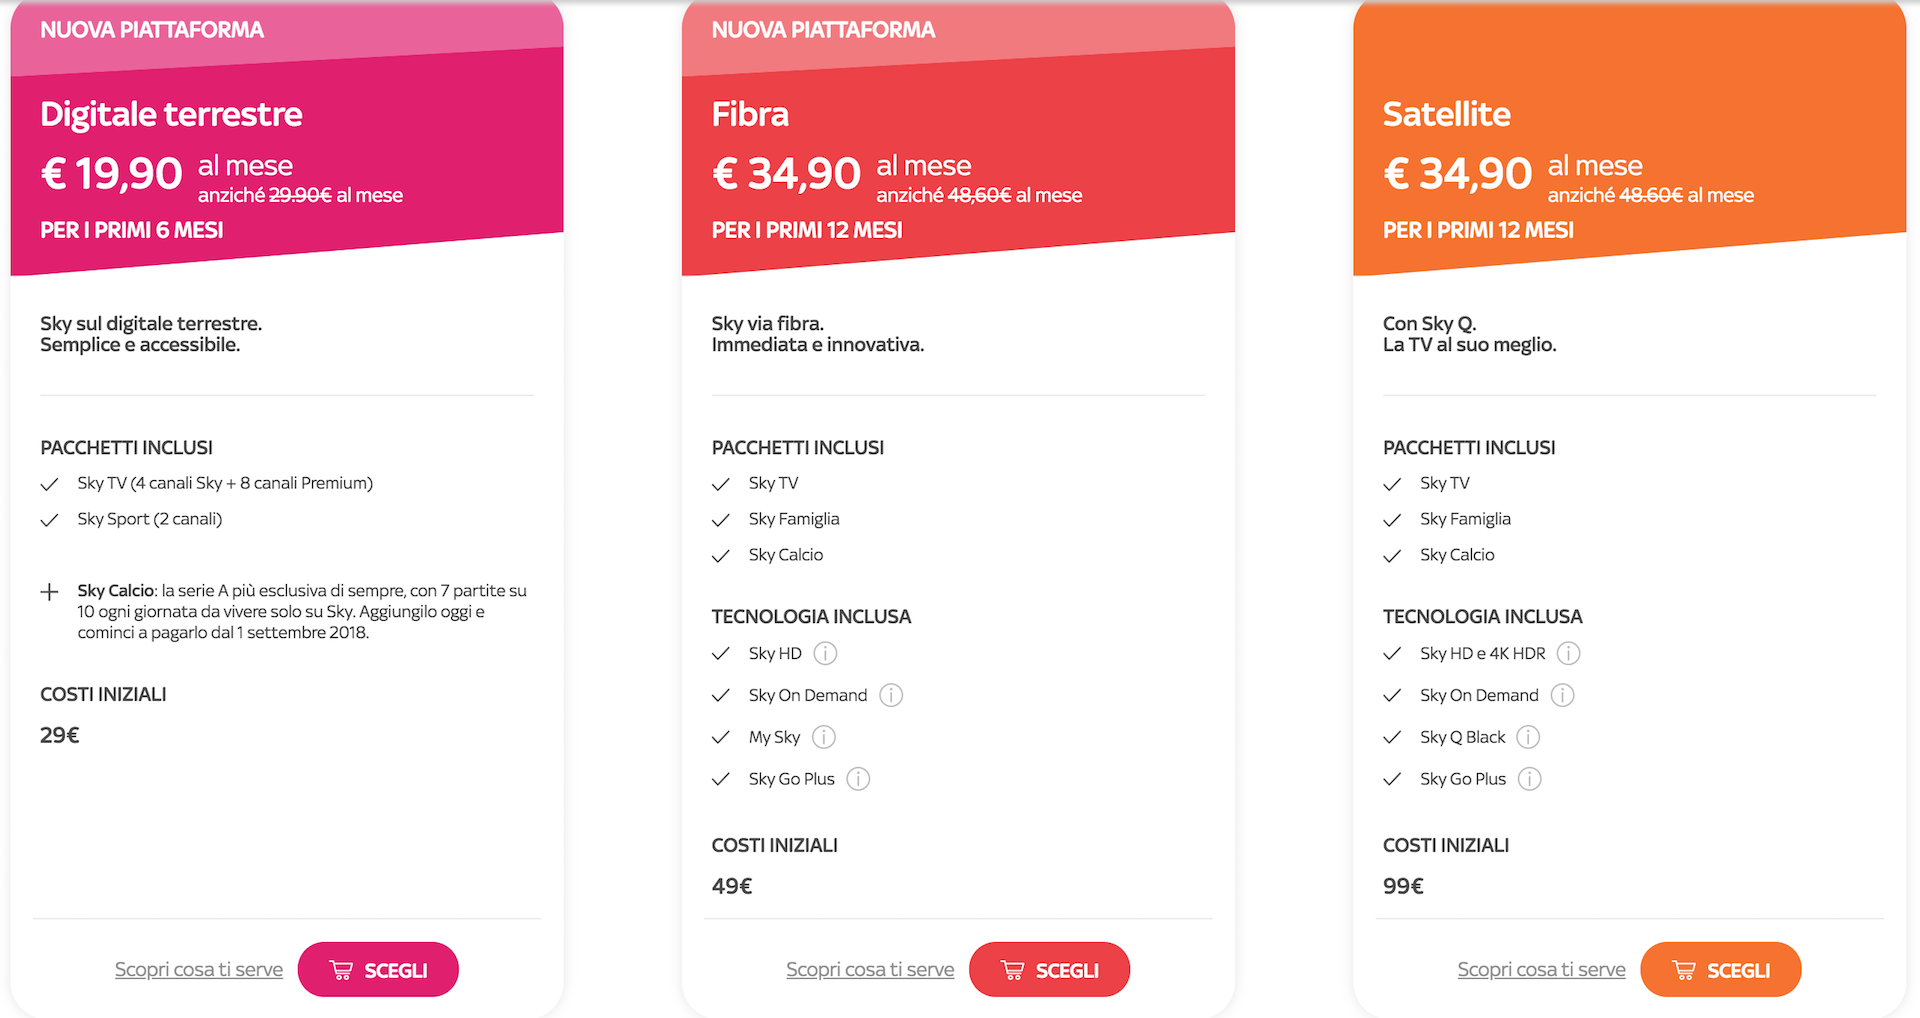Click the Sky Calcio checkmark in Fibra
This screenshot has height=1018, width=1920.
coord(721,556)
